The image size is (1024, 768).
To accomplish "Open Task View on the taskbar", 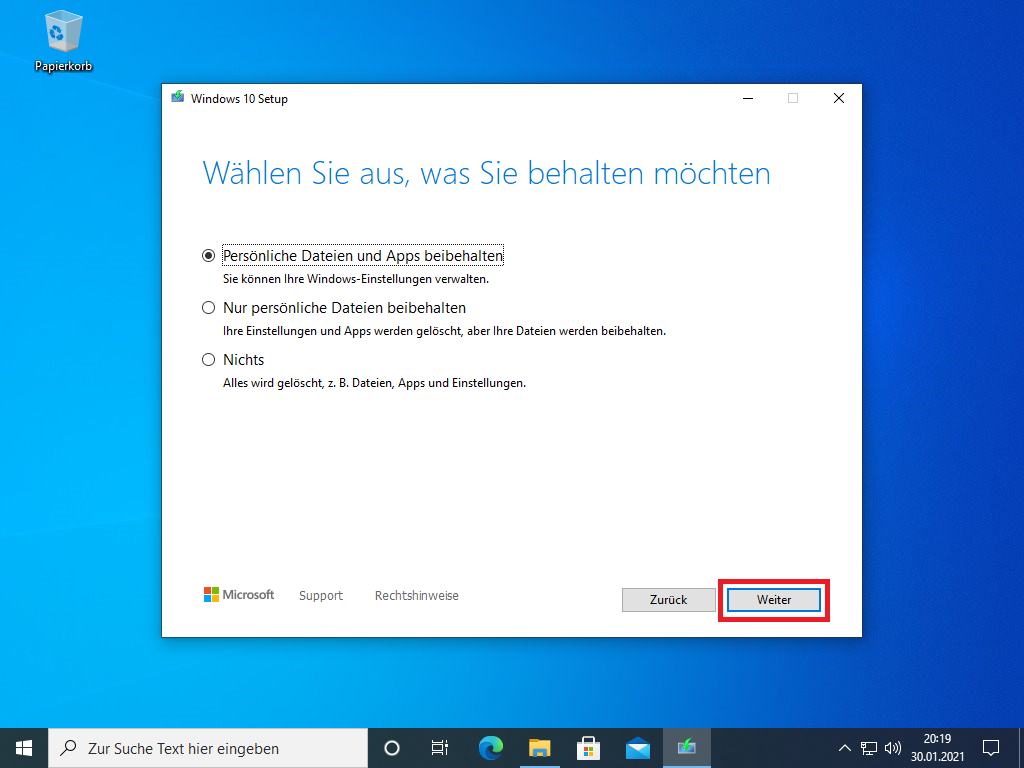I will click(440, 748).
